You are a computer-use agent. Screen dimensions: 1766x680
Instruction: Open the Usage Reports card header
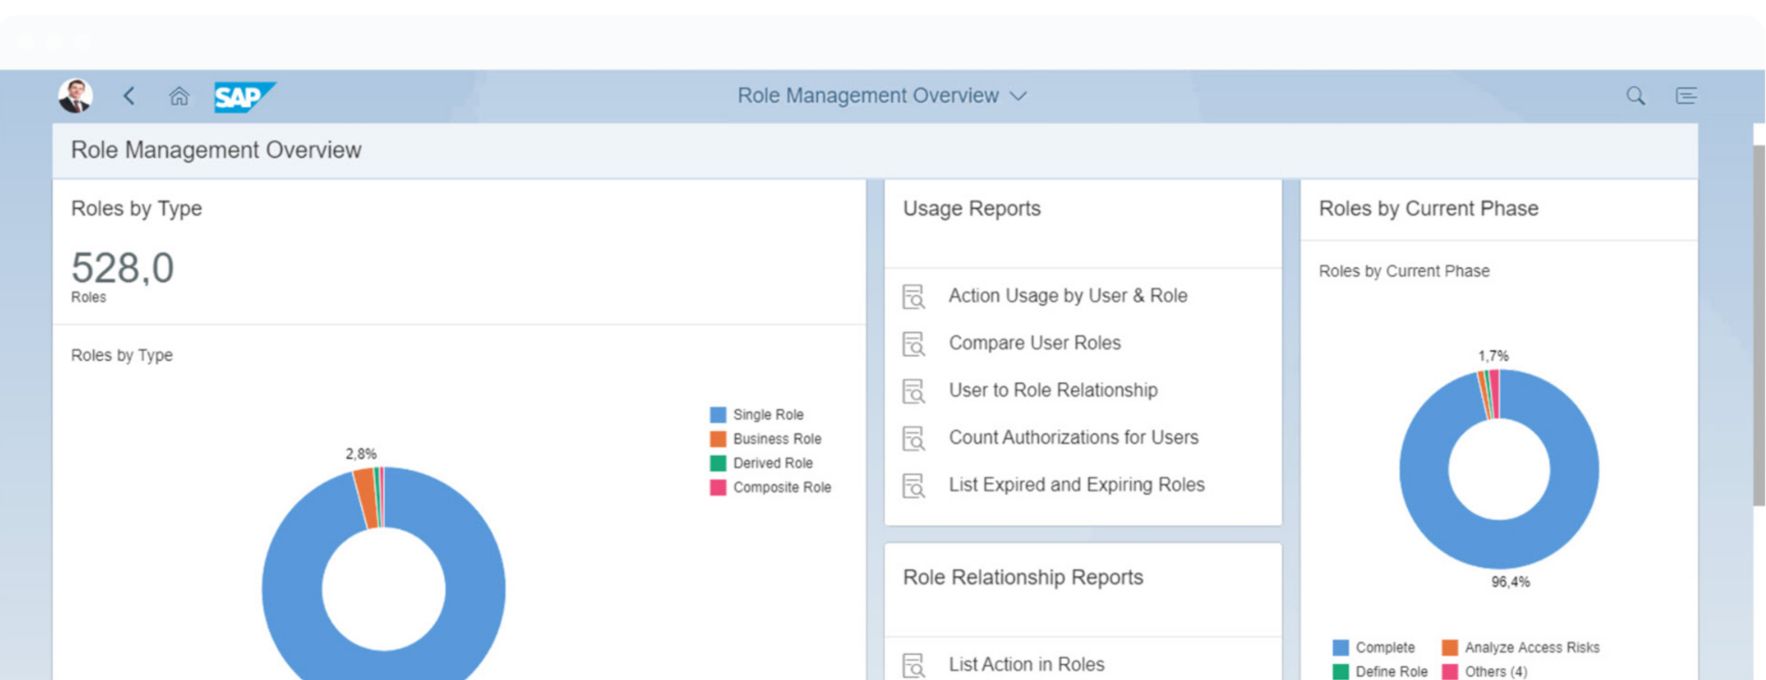(971, 209)
